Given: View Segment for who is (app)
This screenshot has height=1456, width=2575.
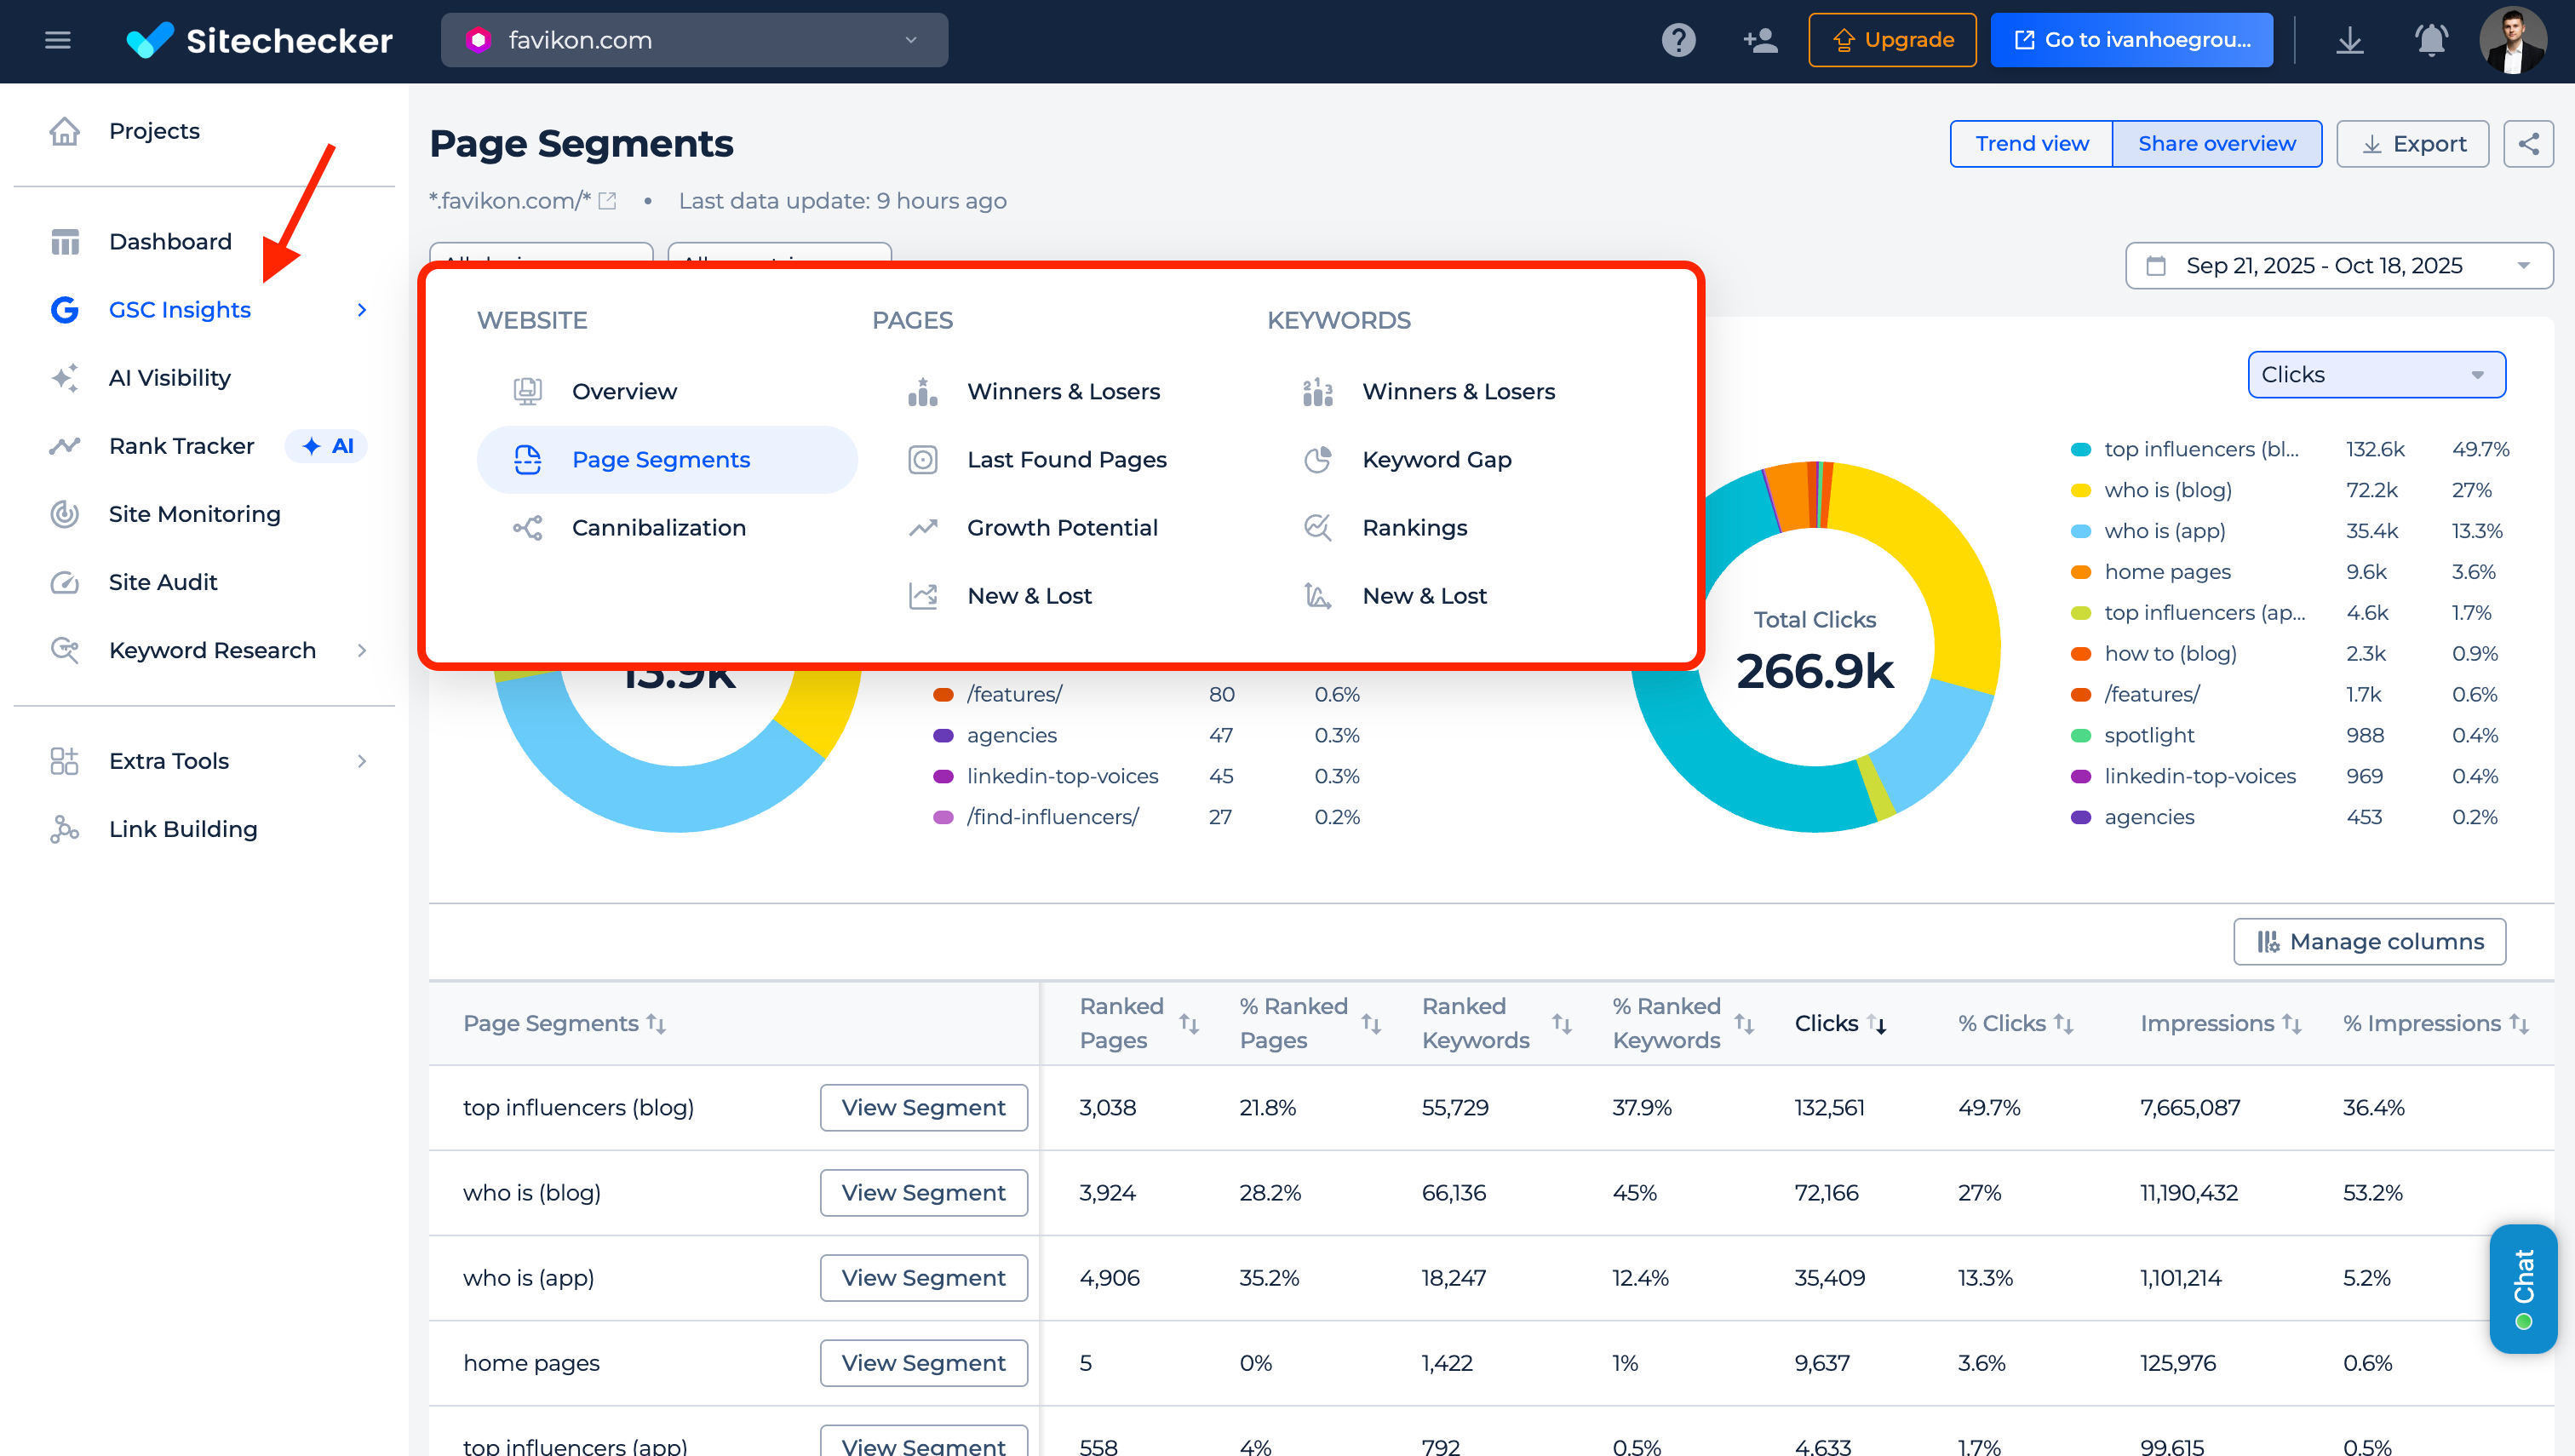Looking at the screenshot, I should [923, 1278].
